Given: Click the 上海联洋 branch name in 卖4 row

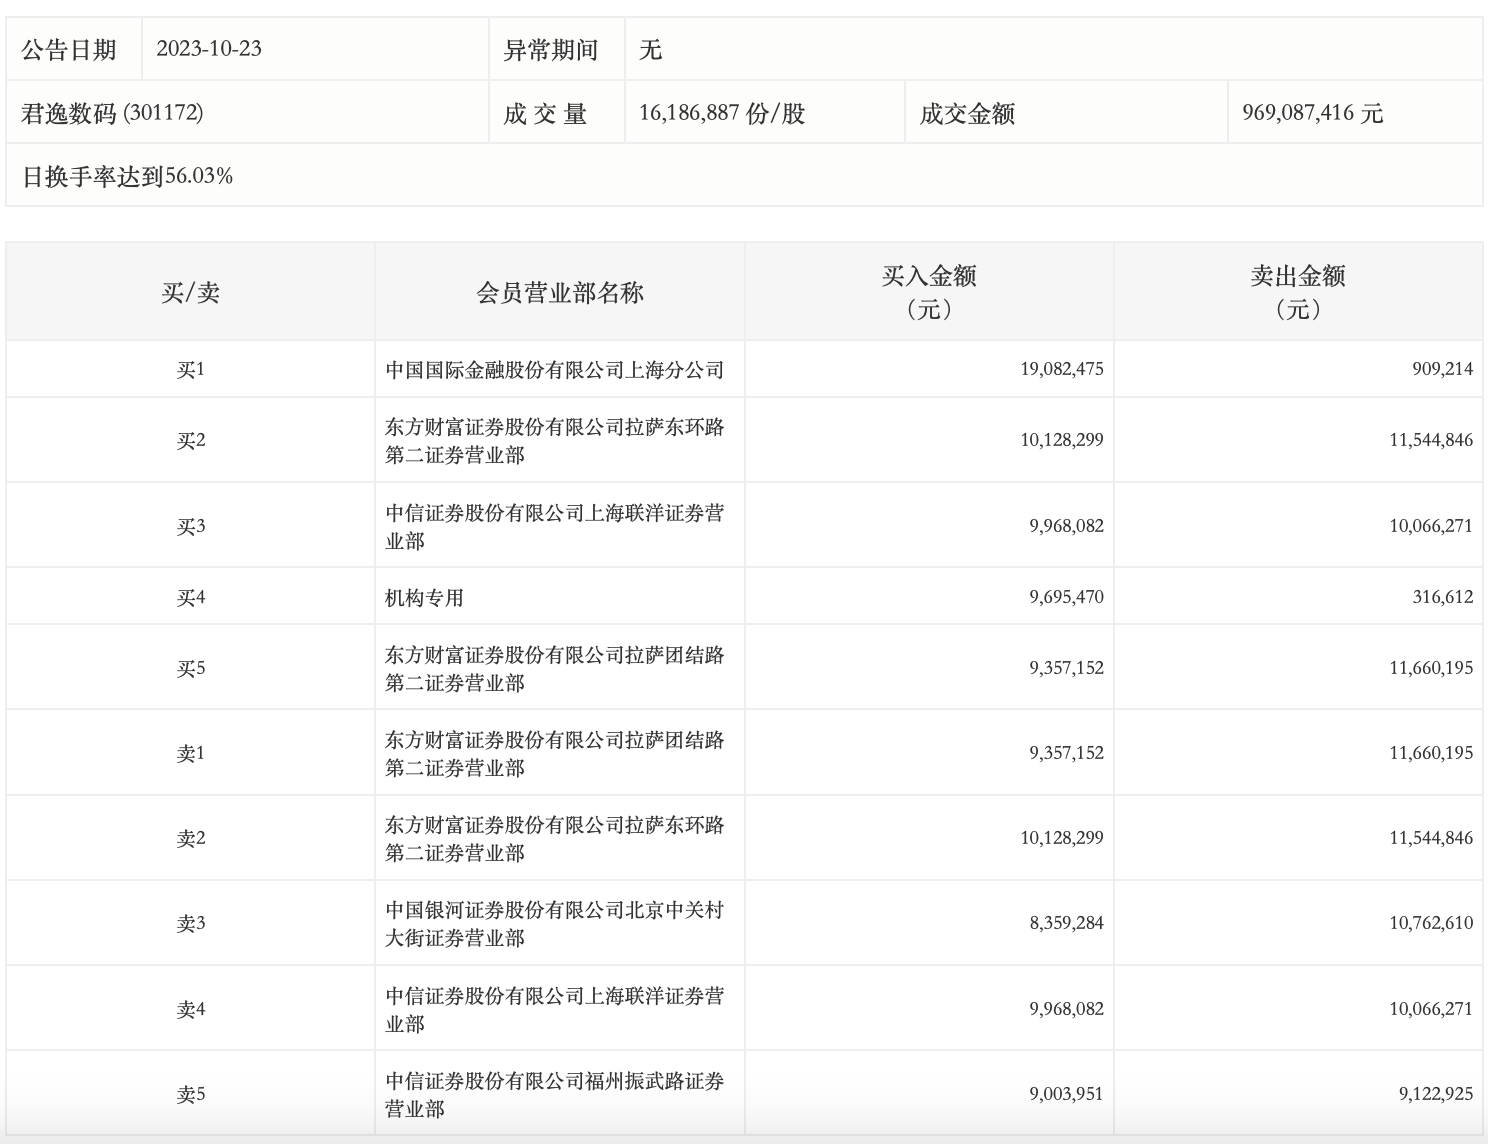Looking at the screenshot, I should [555, 1009].
